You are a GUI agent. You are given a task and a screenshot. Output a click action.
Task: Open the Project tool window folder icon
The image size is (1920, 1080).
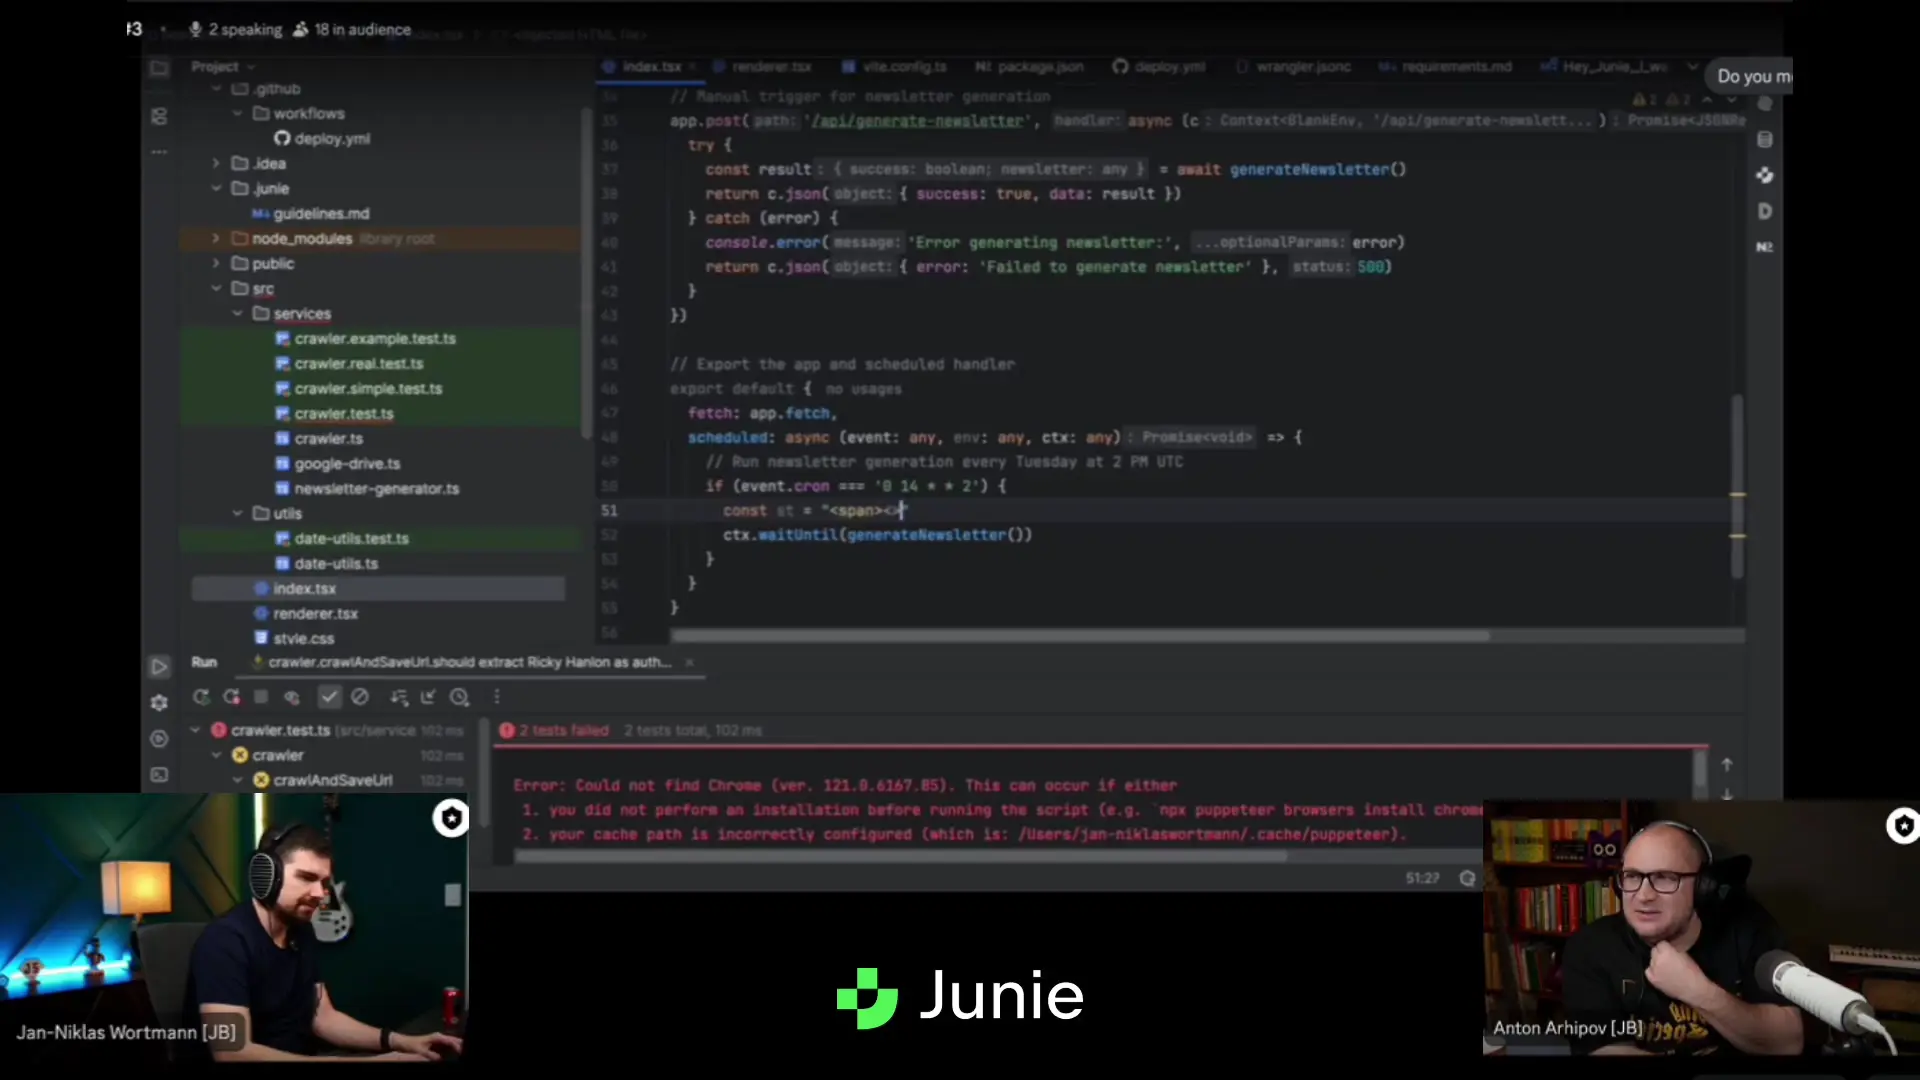pyautogui.click(x=159, y=68)
